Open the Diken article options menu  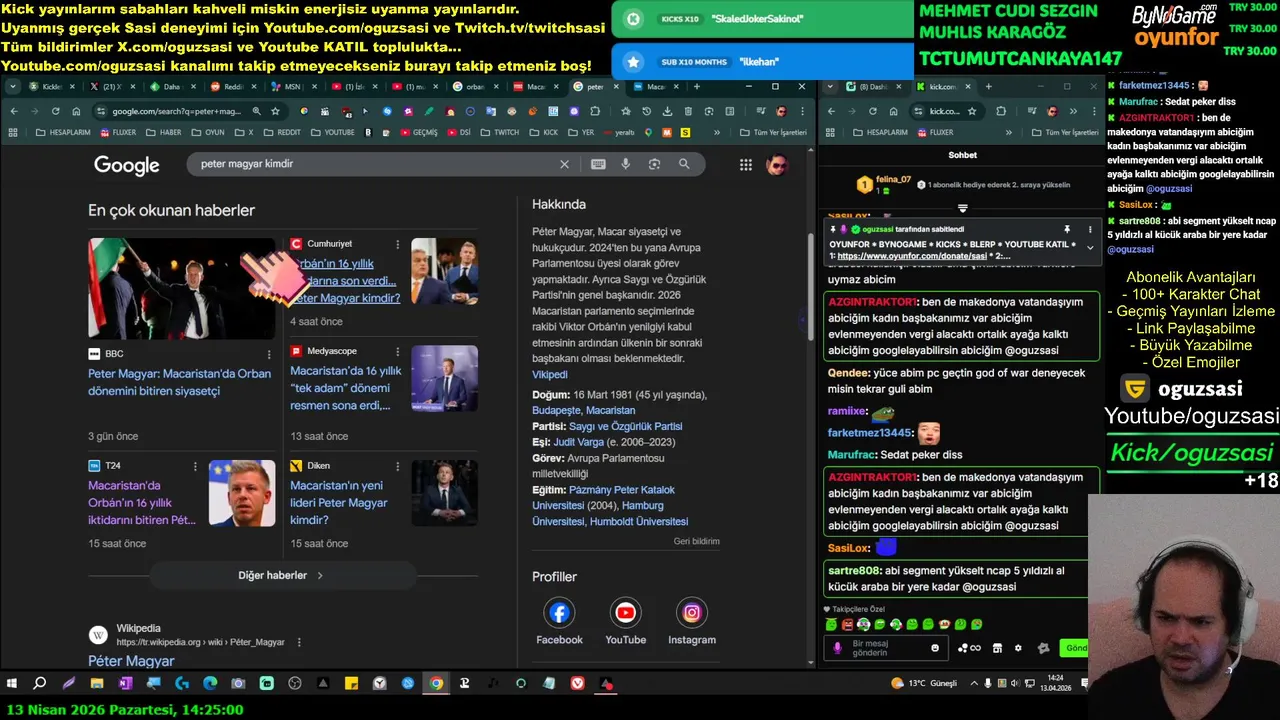pyautogui.click(x=397, y=466)
